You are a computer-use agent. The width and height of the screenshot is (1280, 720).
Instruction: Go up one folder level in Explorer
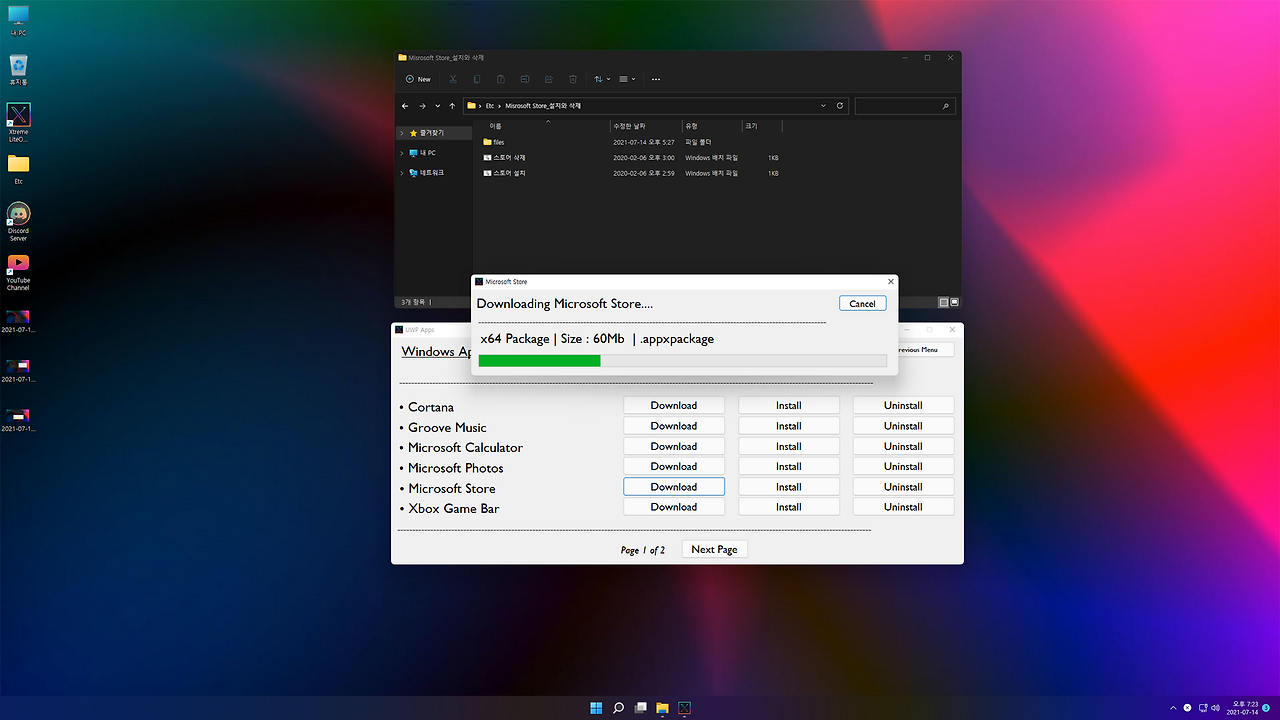pos(452,105)
